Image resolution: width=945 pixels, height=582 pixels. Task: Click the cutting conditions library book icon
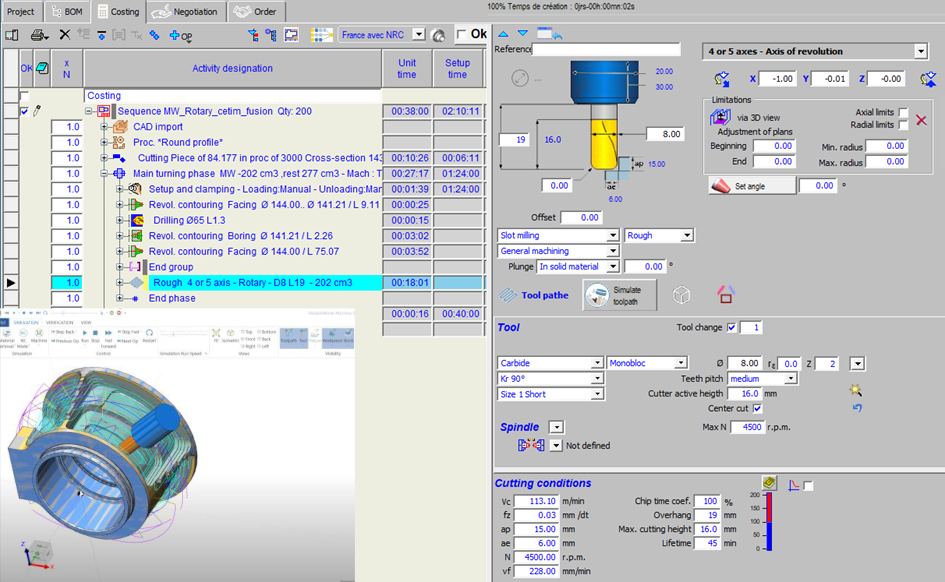769,484
